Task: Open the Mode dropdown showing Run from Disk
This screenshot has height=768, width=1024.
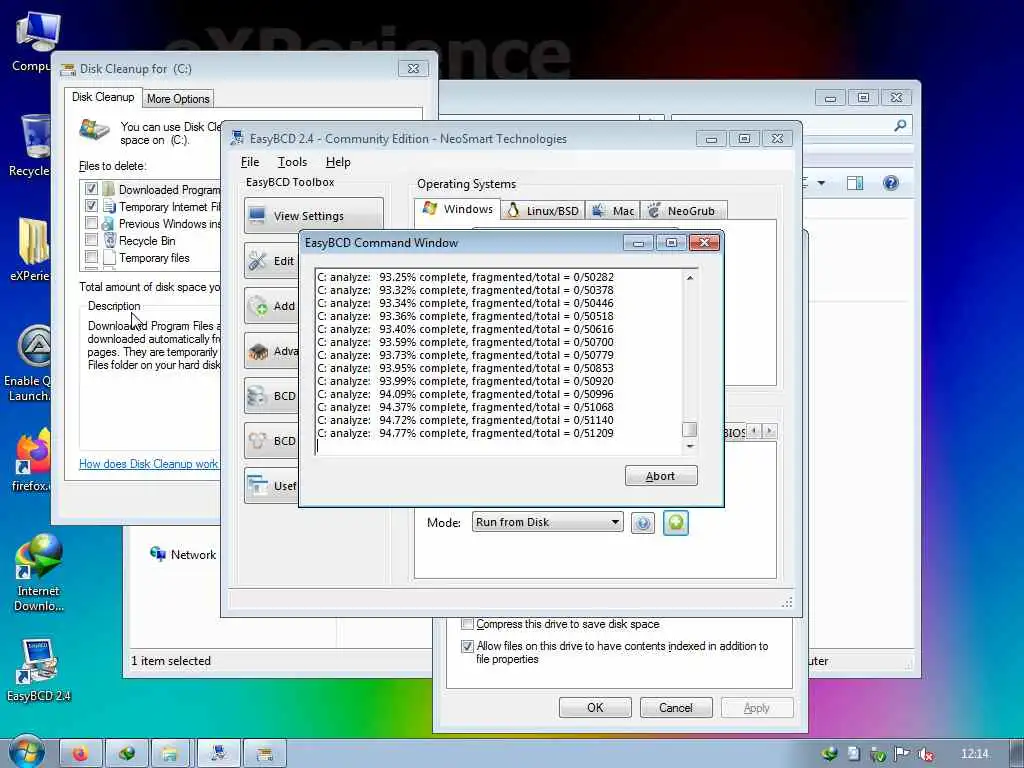Action: click(x=547, y=522)
